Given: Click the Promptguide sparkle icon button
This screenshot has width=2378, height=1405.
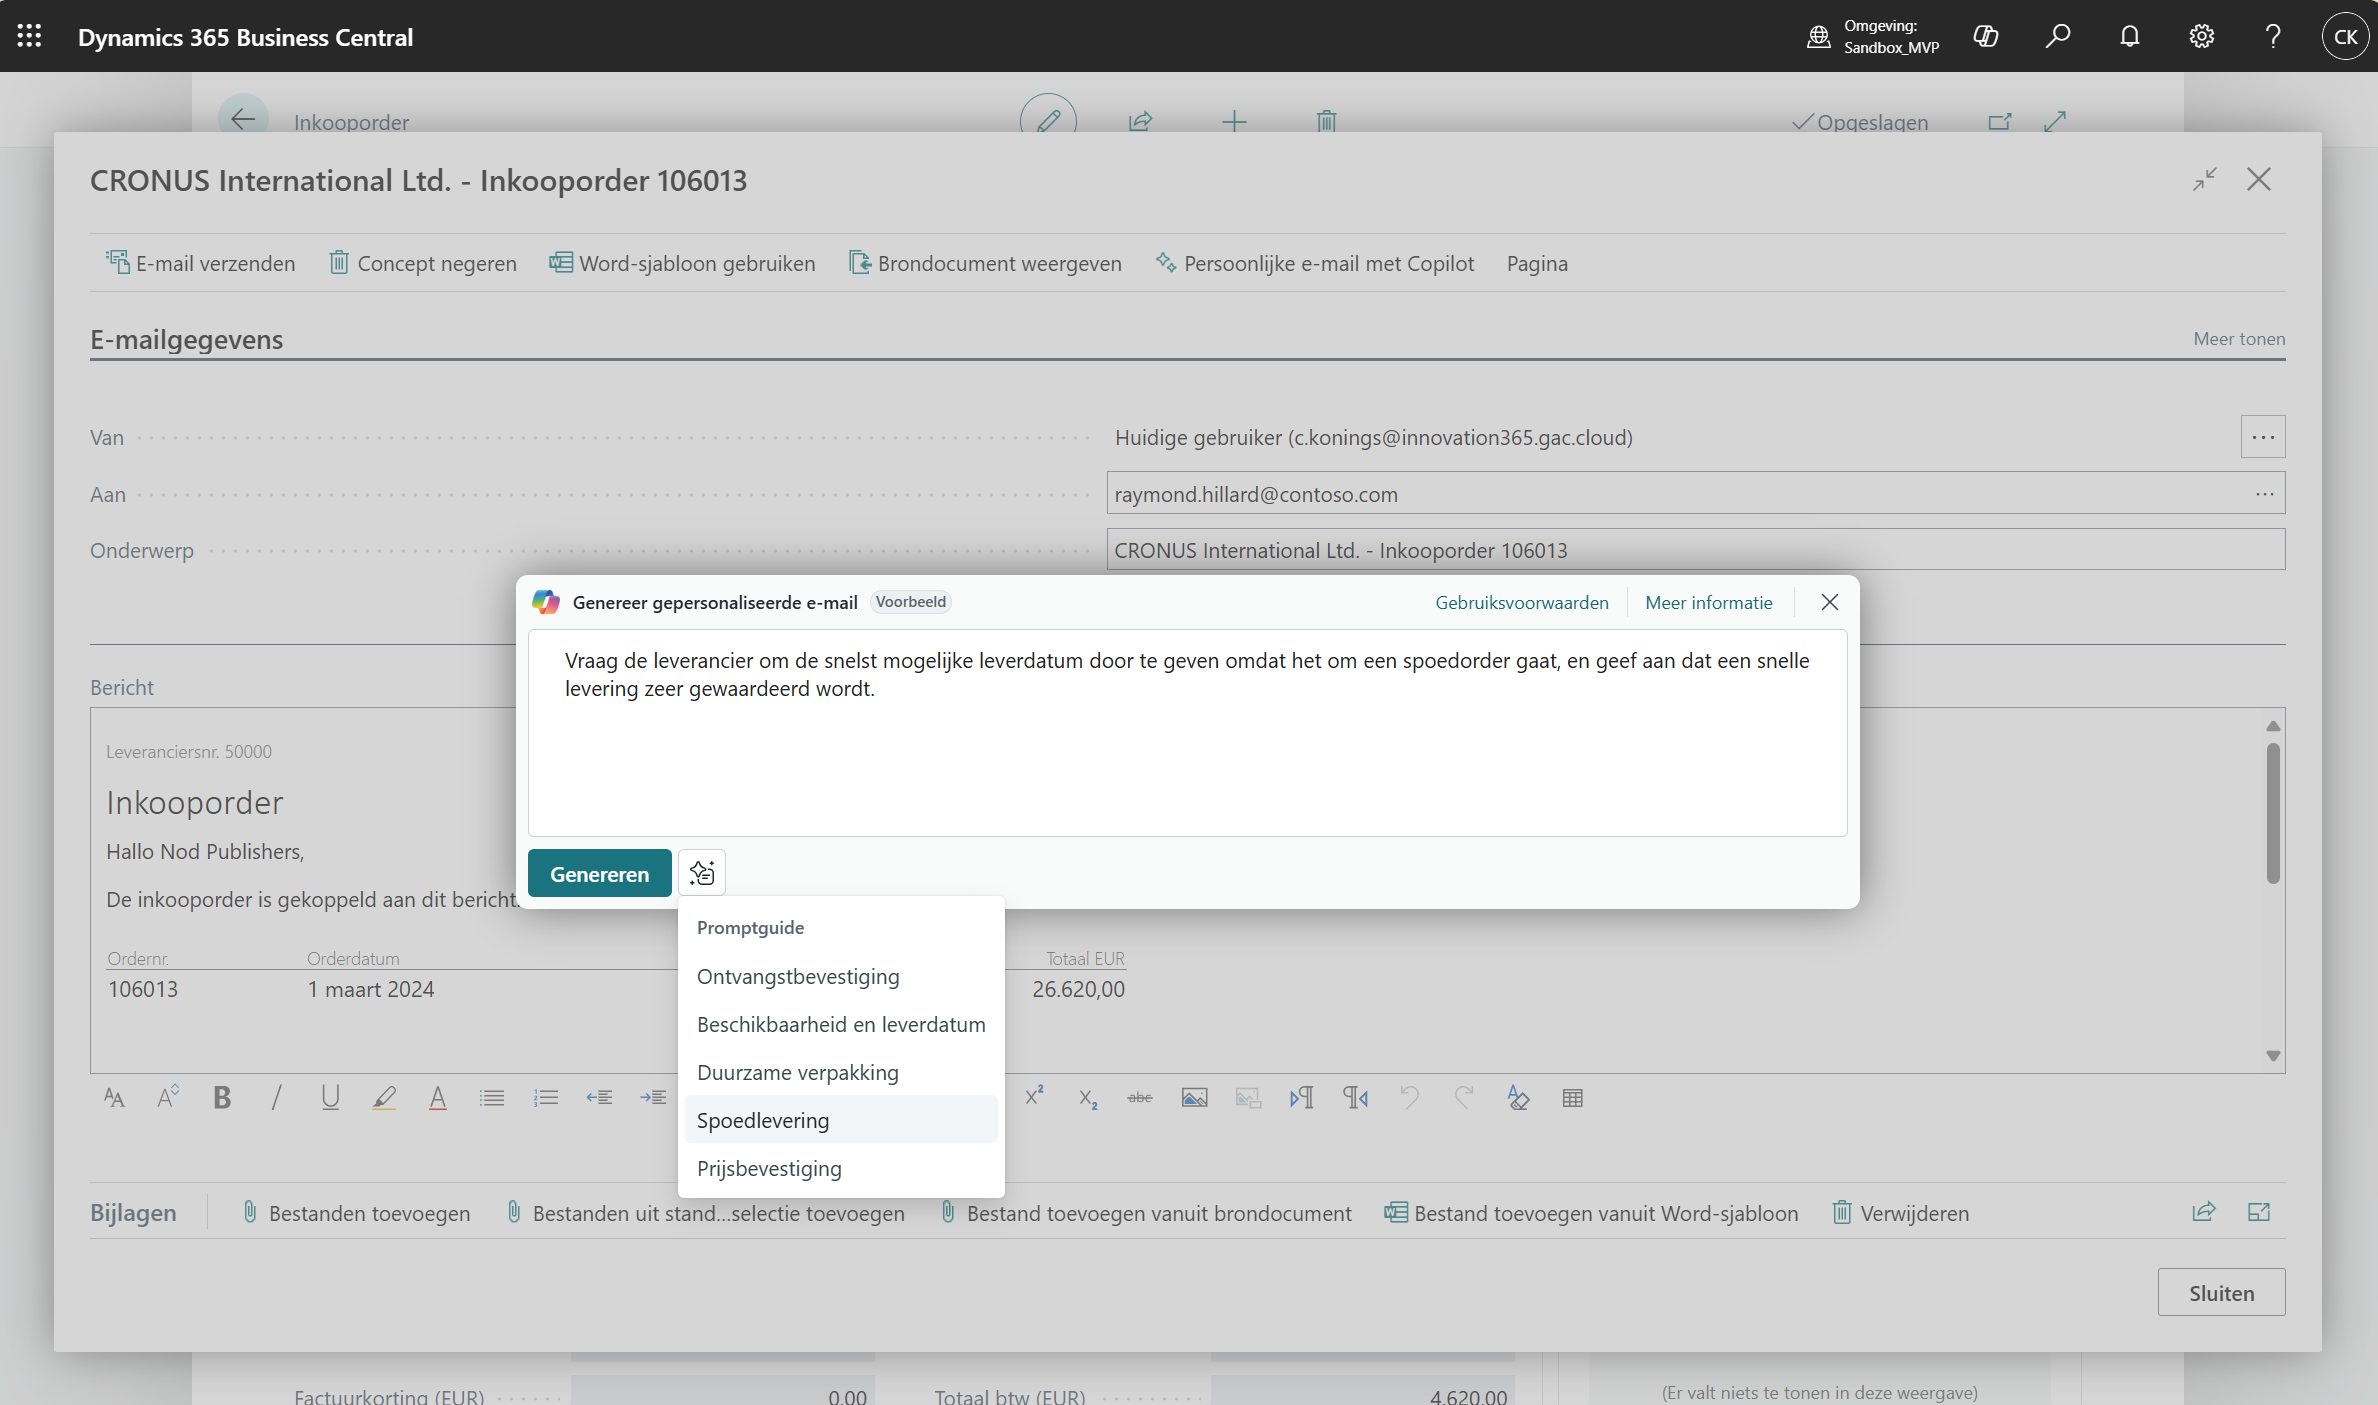Looking at the screenshot, I should tap(701, 873).
